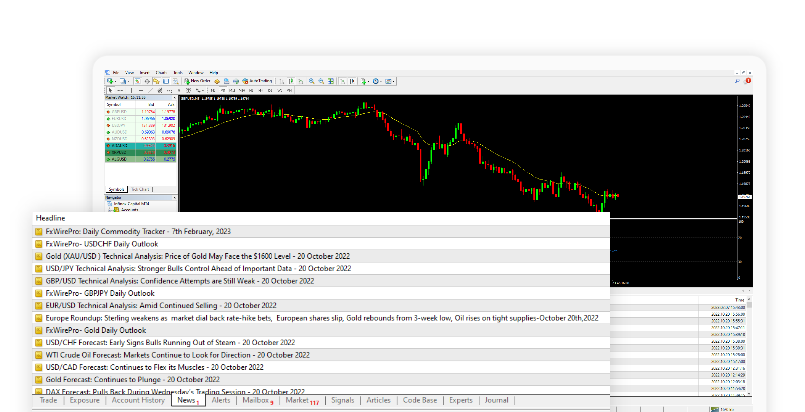Switch to the Mailbox tab
The height and width of the screenshot is (412, 805).
coord(256,401)
